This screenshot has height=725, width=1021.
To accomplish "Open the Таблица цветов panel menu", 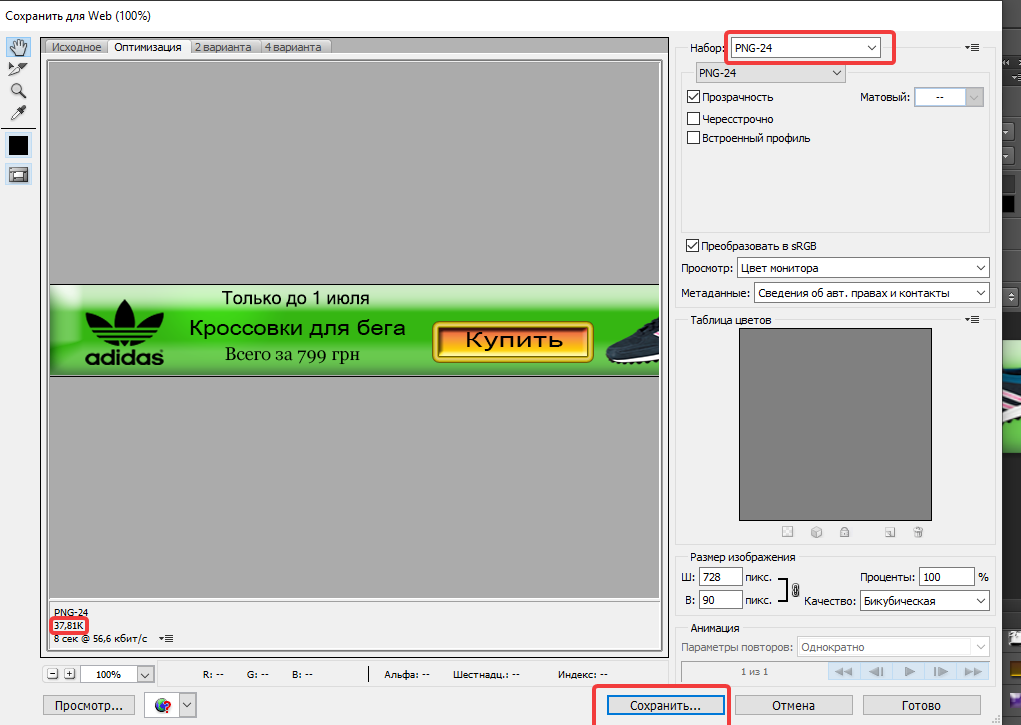I will [x=972, y=320].
